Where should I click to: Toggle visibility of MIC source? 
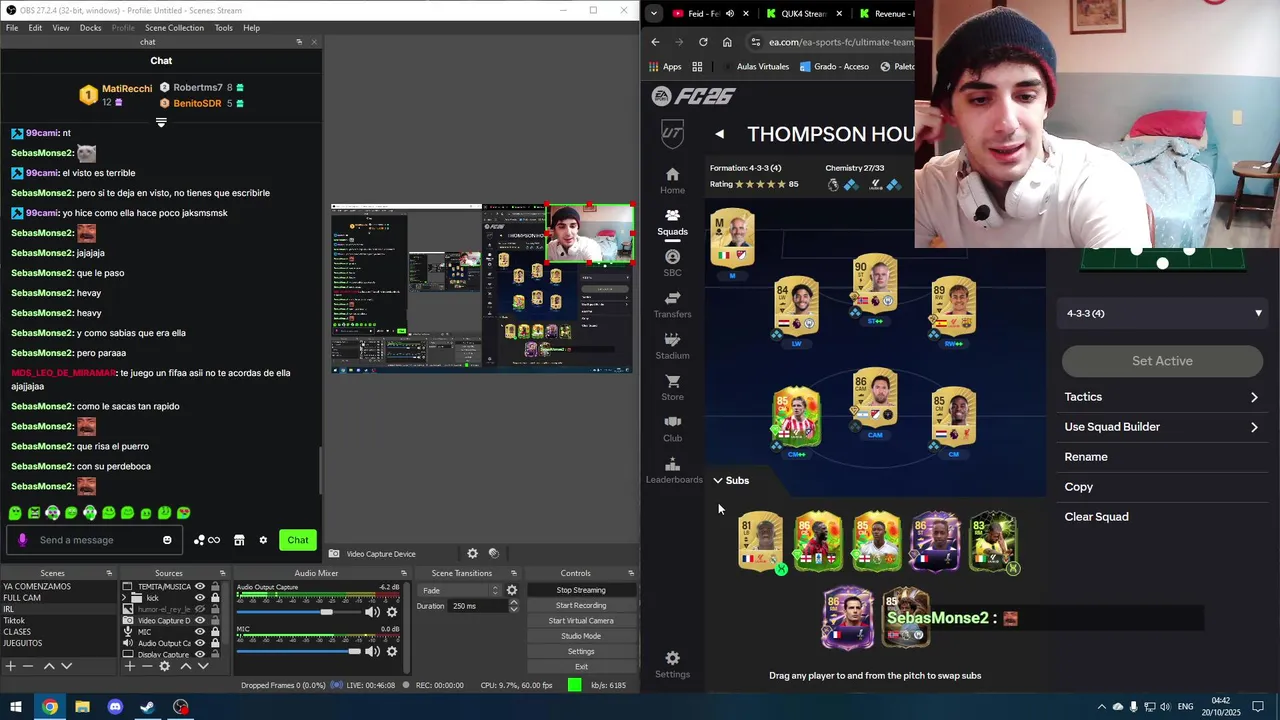click(200, 632)
